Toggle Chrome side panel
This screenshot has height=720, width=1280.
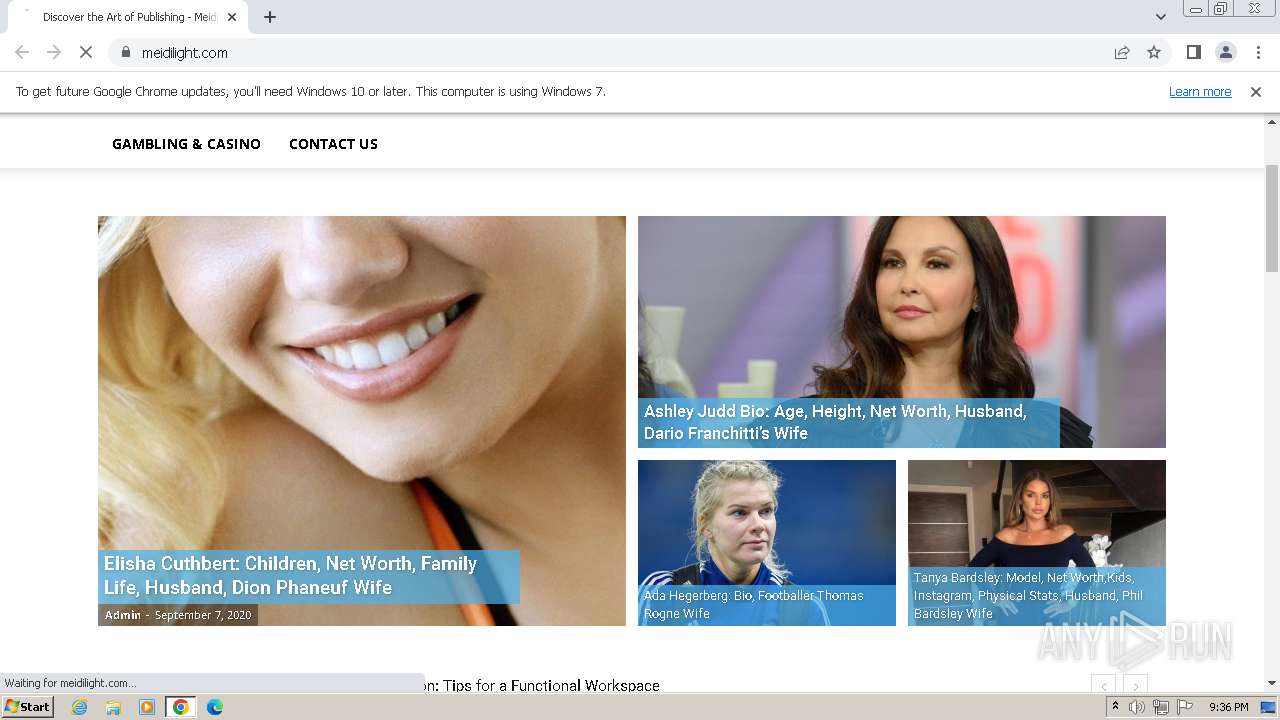[x=1193, y=53]
